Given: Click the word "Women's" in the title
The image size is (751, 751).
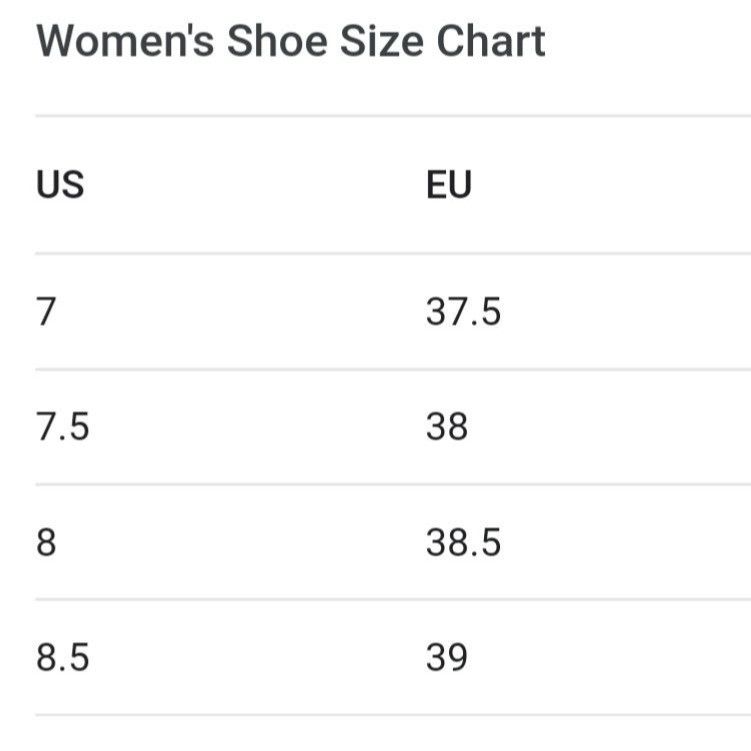Looking at the screenshot, I should [x=125, y=41].
